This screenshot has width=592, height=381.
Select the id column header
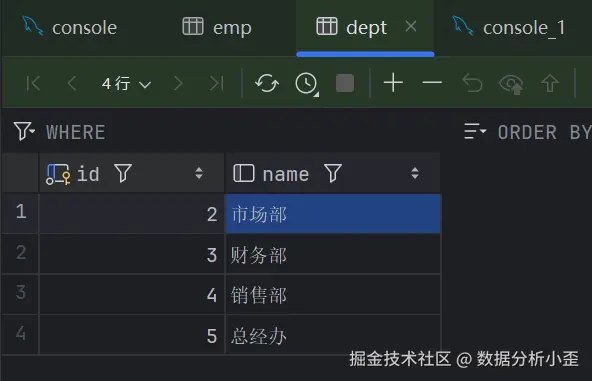pos(132,173)
